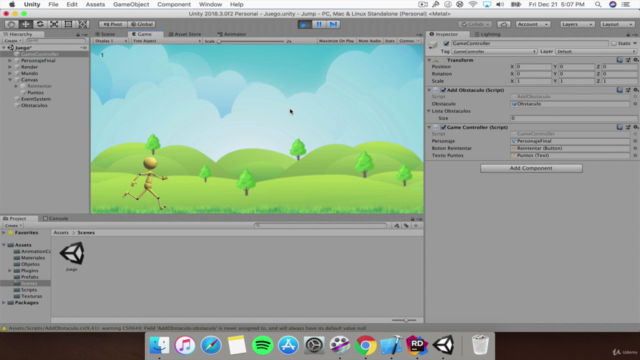Image resolution: width=640 pixels, height=360 pixels.
Task: Open the Tag dropdown
Action: tap(494, 52)
